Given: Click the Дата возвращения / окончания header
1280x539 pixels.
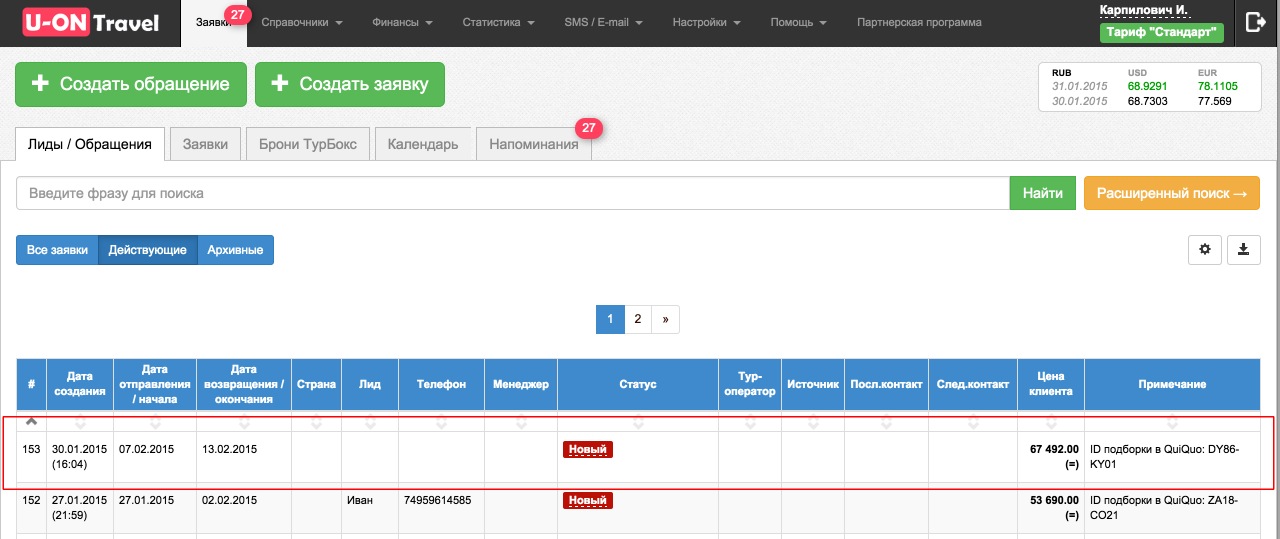Looking at the screenshot, I should [x=244, y=384].
